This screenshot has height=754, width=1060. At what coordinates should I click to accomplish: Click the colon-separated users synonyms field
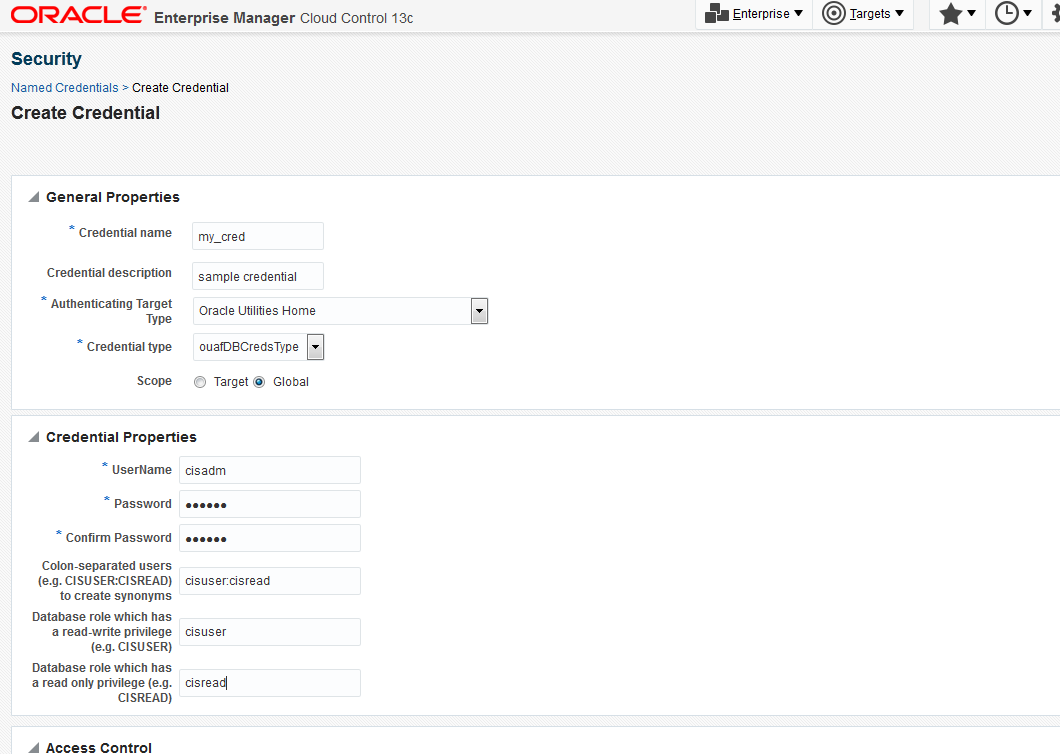(x=270, y=581)
